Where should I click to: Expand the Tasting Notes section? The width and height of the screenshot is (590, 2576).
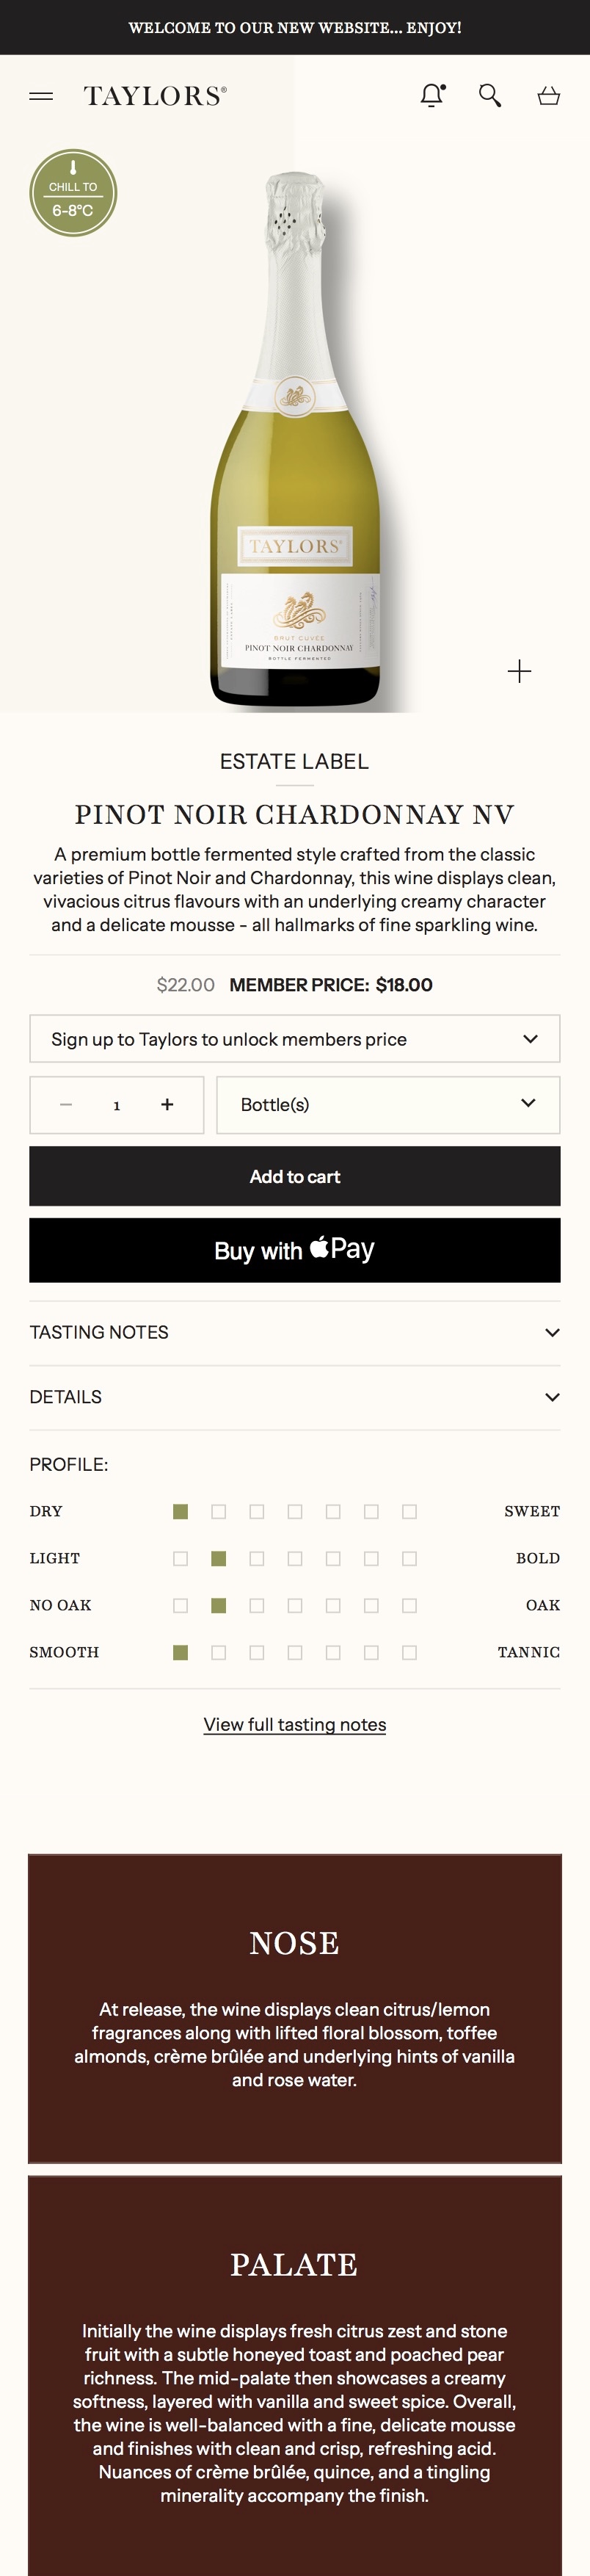pos(294,1332)
